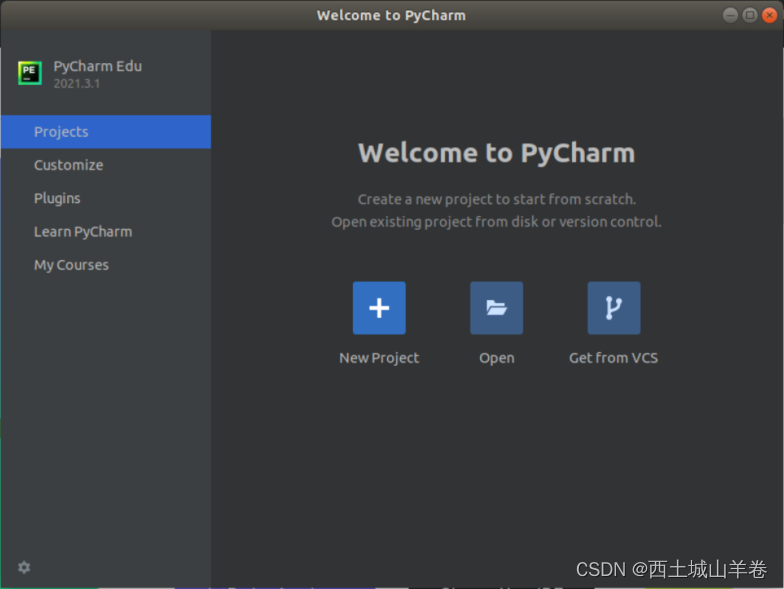Click the Get from VCS label

click(x=614, y=358)
